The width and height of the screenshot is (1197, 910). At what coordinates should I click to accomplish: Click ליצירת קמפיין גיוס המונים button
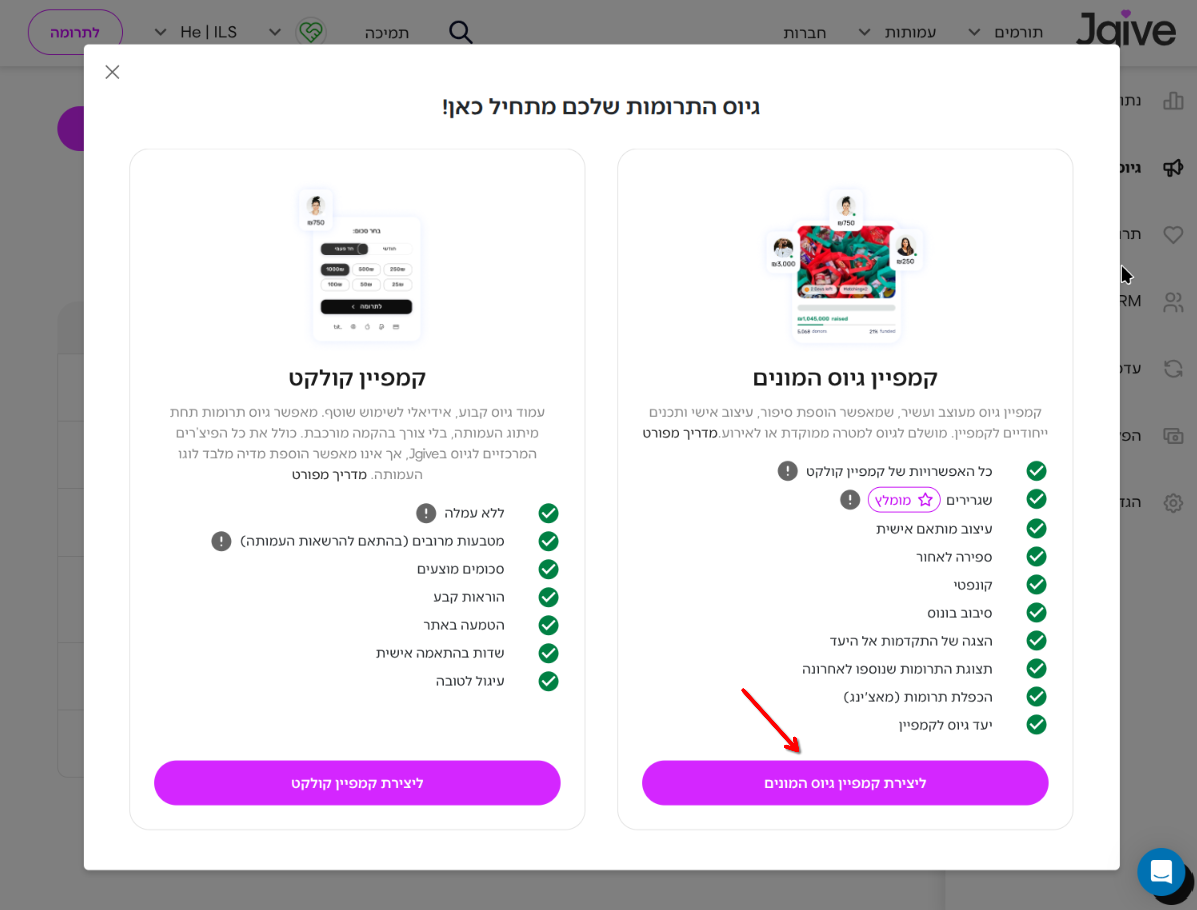click(x=845, y=783)
